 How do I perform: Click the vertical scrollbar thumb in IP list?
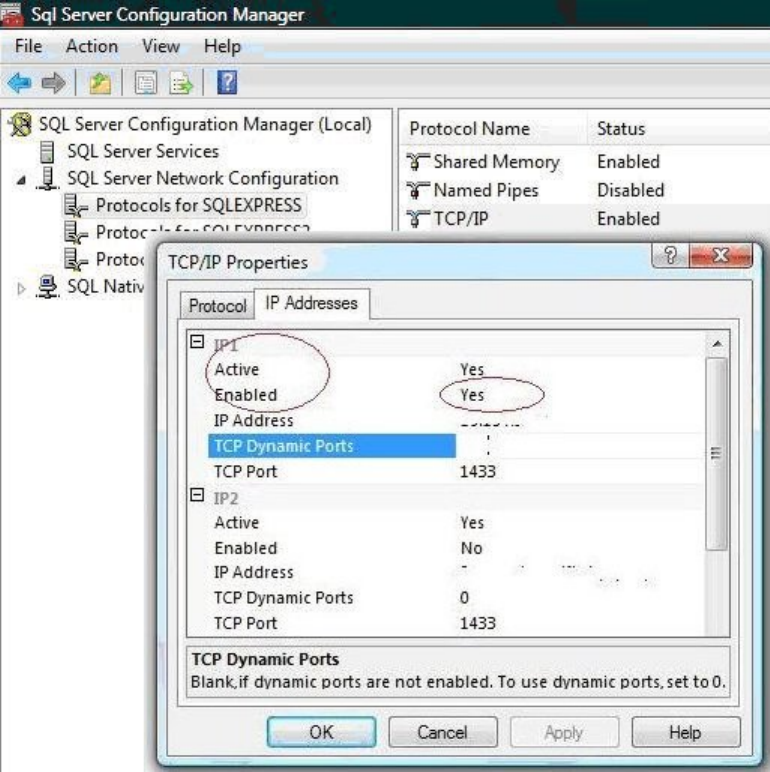716,453
